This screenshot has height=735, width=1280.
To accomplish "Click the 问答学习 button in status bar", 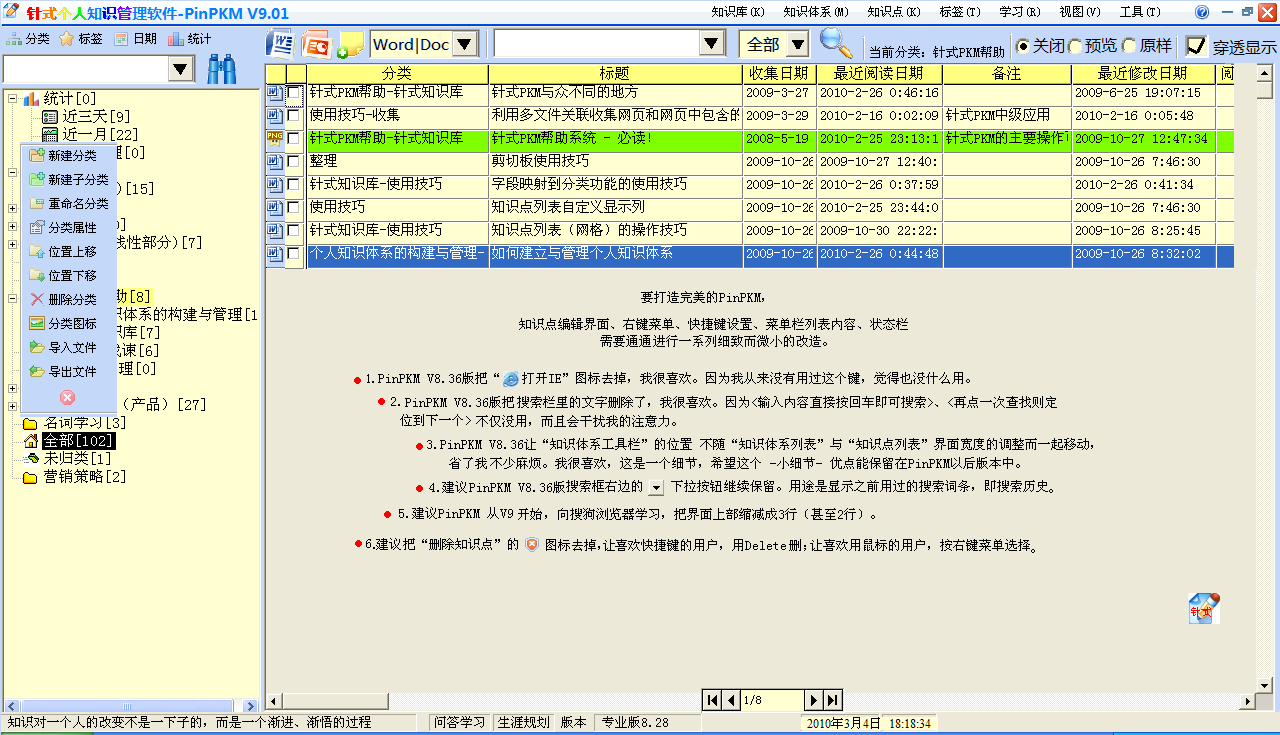I will tap(459, 722).
